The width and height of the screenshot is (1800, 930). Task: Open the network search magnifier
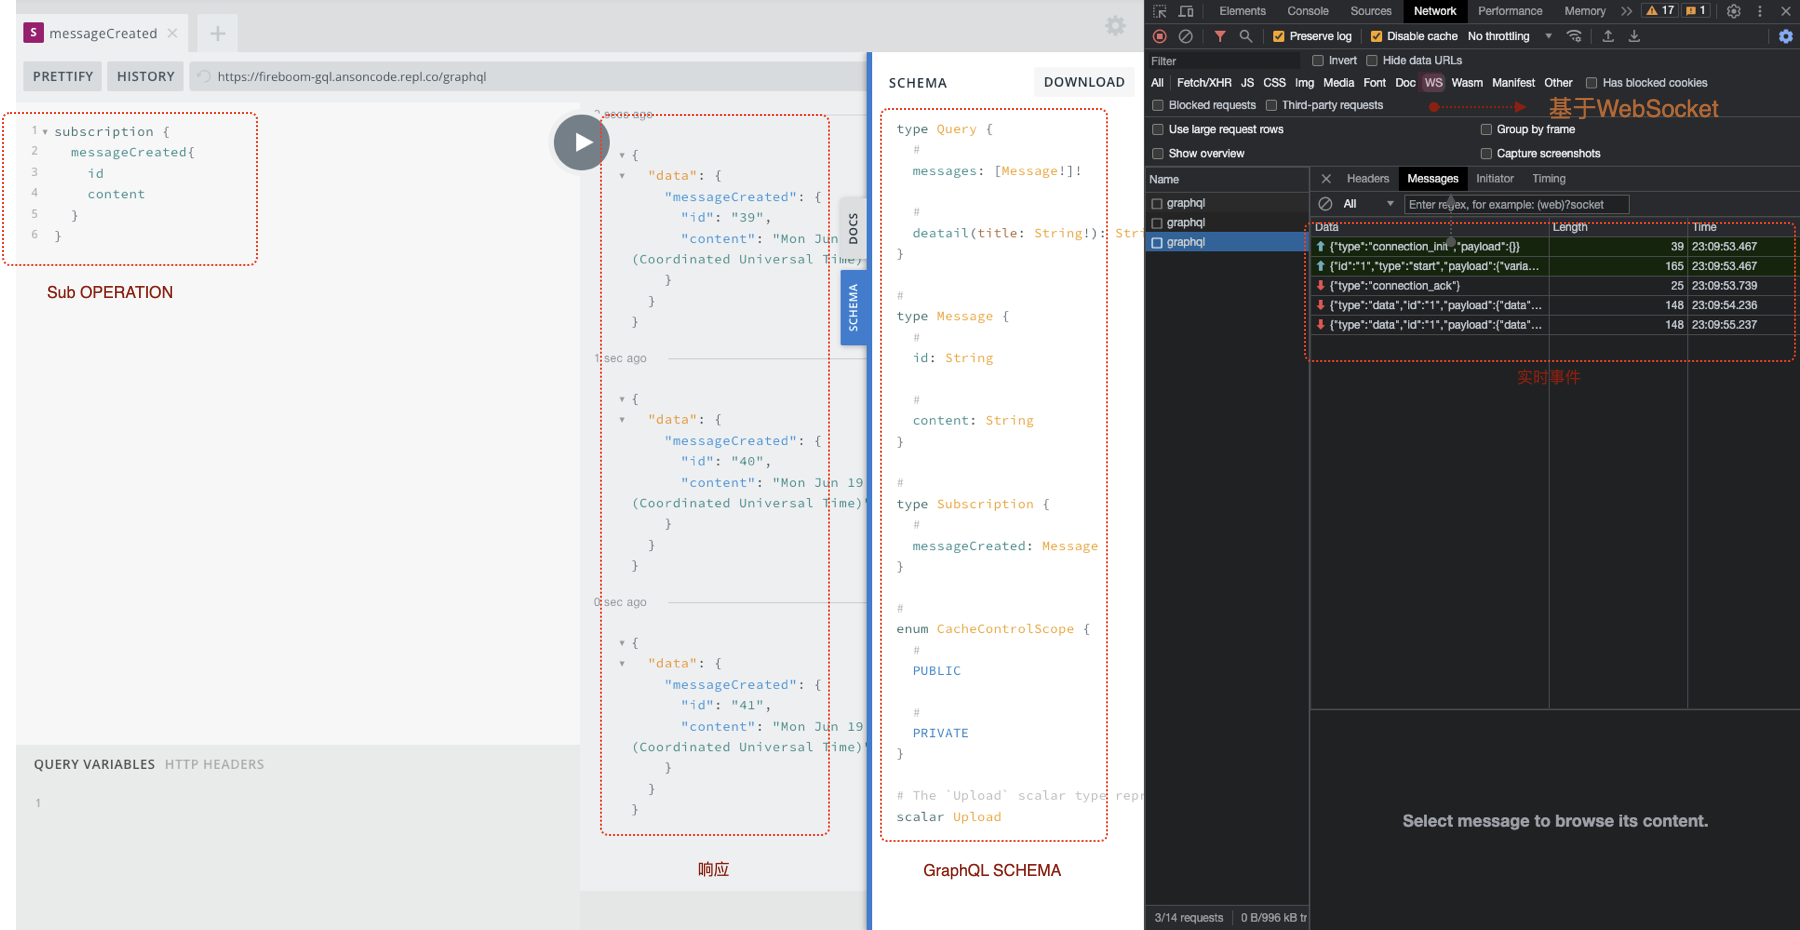[x=1246, y=36]
